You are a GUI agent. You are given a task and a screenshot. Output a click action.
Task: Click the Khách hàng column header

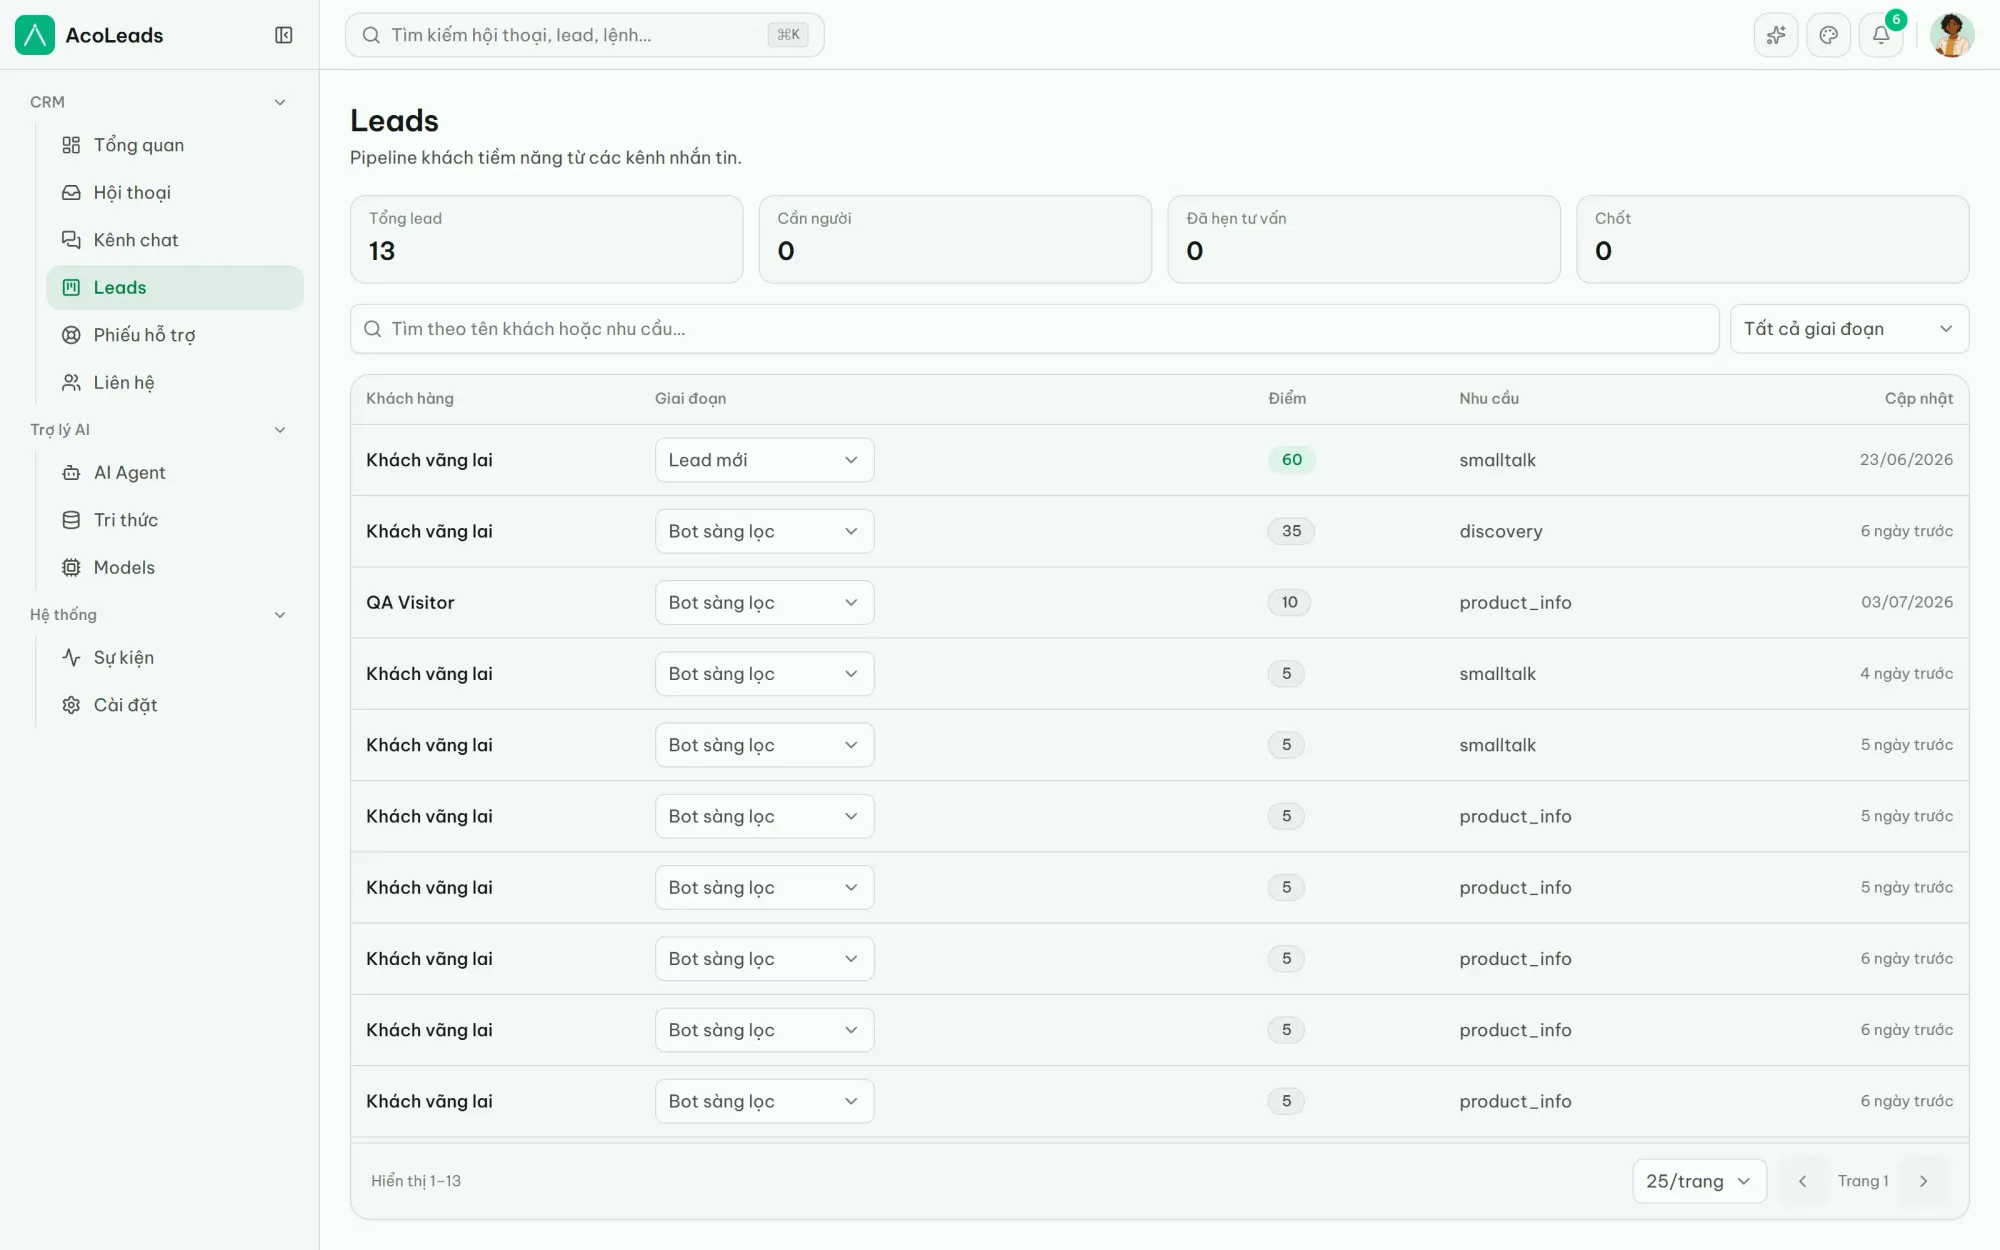point(410,398)
